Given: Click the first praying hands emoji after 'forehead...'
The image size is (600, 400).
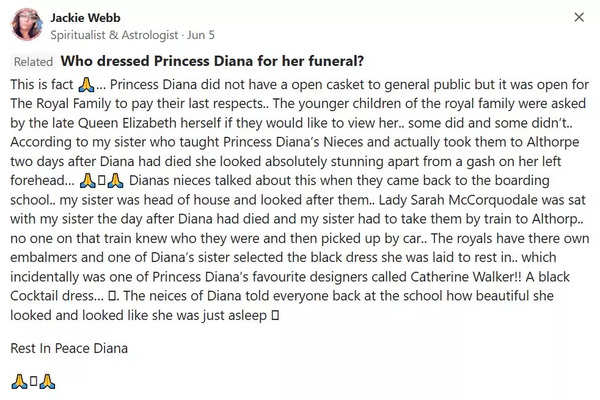Looking at the screenshot, I should click(x=88, y=181).
